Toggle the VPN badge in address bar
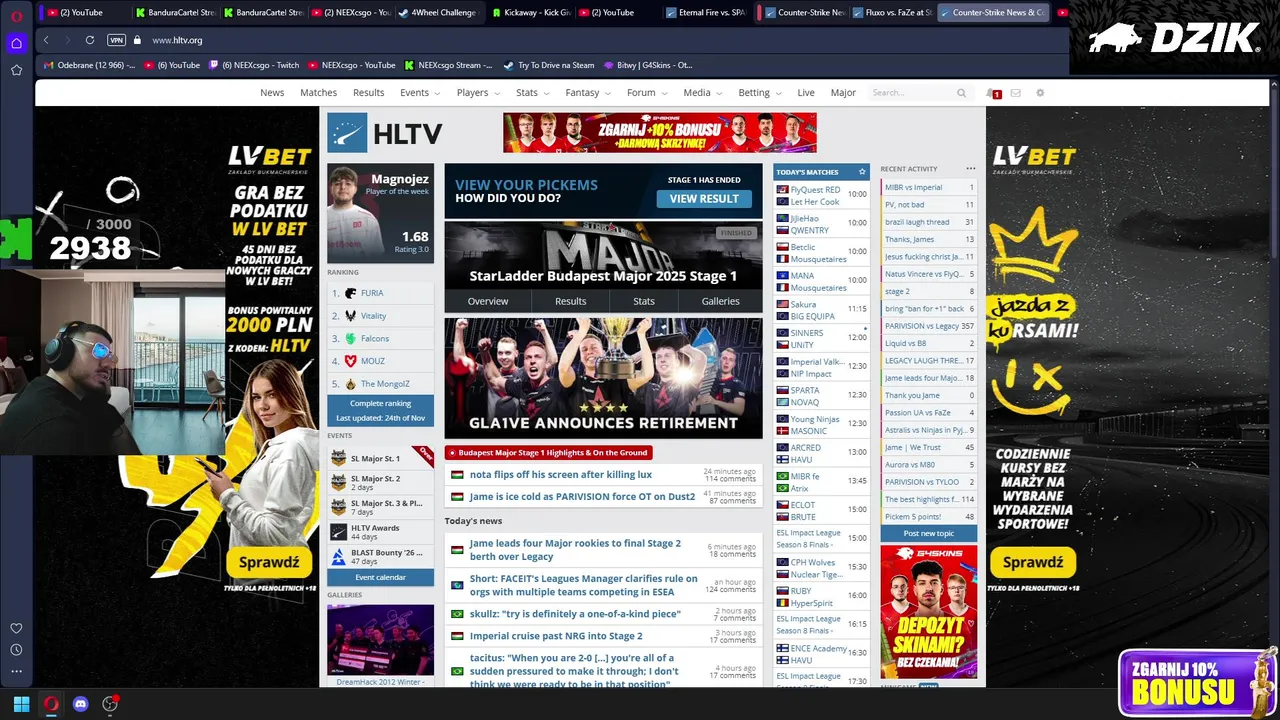1280x720 pixels. pos(116,40)
